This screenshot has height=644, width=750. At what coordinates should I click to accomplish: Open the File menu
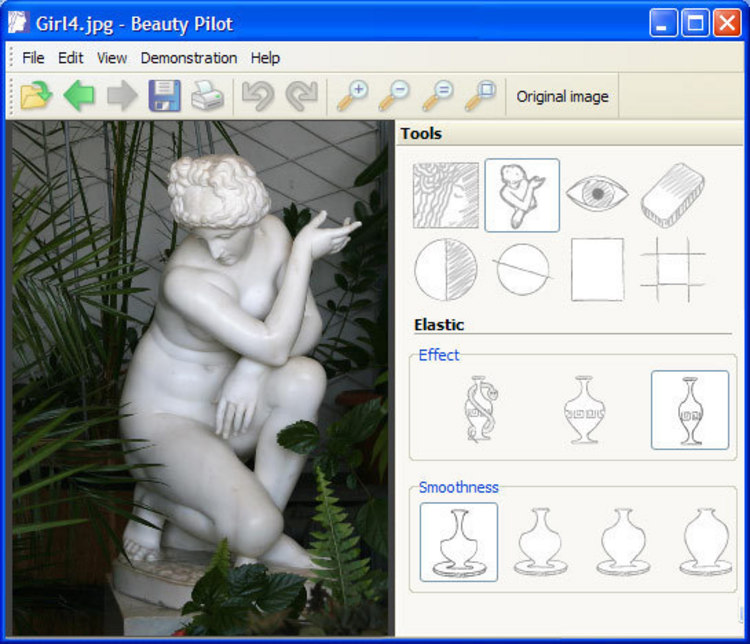click(x=33, y=58)
